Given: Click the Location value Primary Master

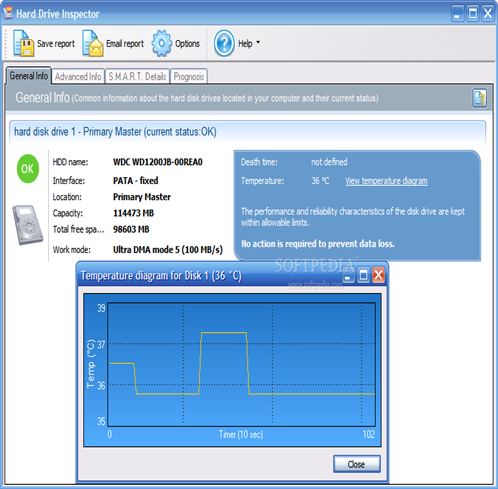Looking at the screenshot, I should (142, 197).
